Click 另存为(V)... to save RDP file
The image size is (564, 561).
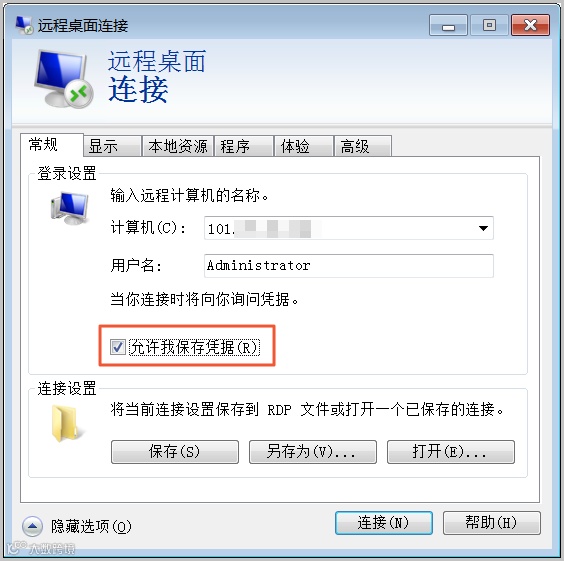pyautogui.click(x=313, y=452)
